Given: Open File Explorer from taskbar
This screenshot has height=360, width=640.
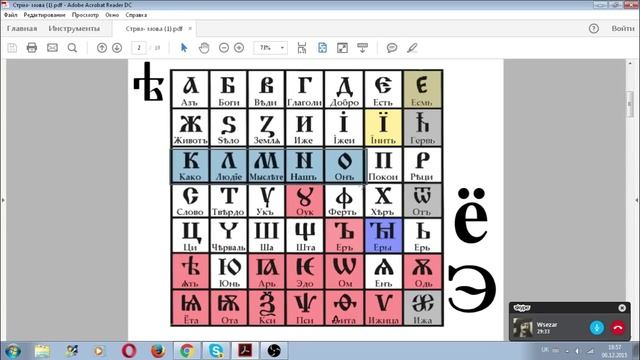Looking at the screenshot, I should pos(42,351).
